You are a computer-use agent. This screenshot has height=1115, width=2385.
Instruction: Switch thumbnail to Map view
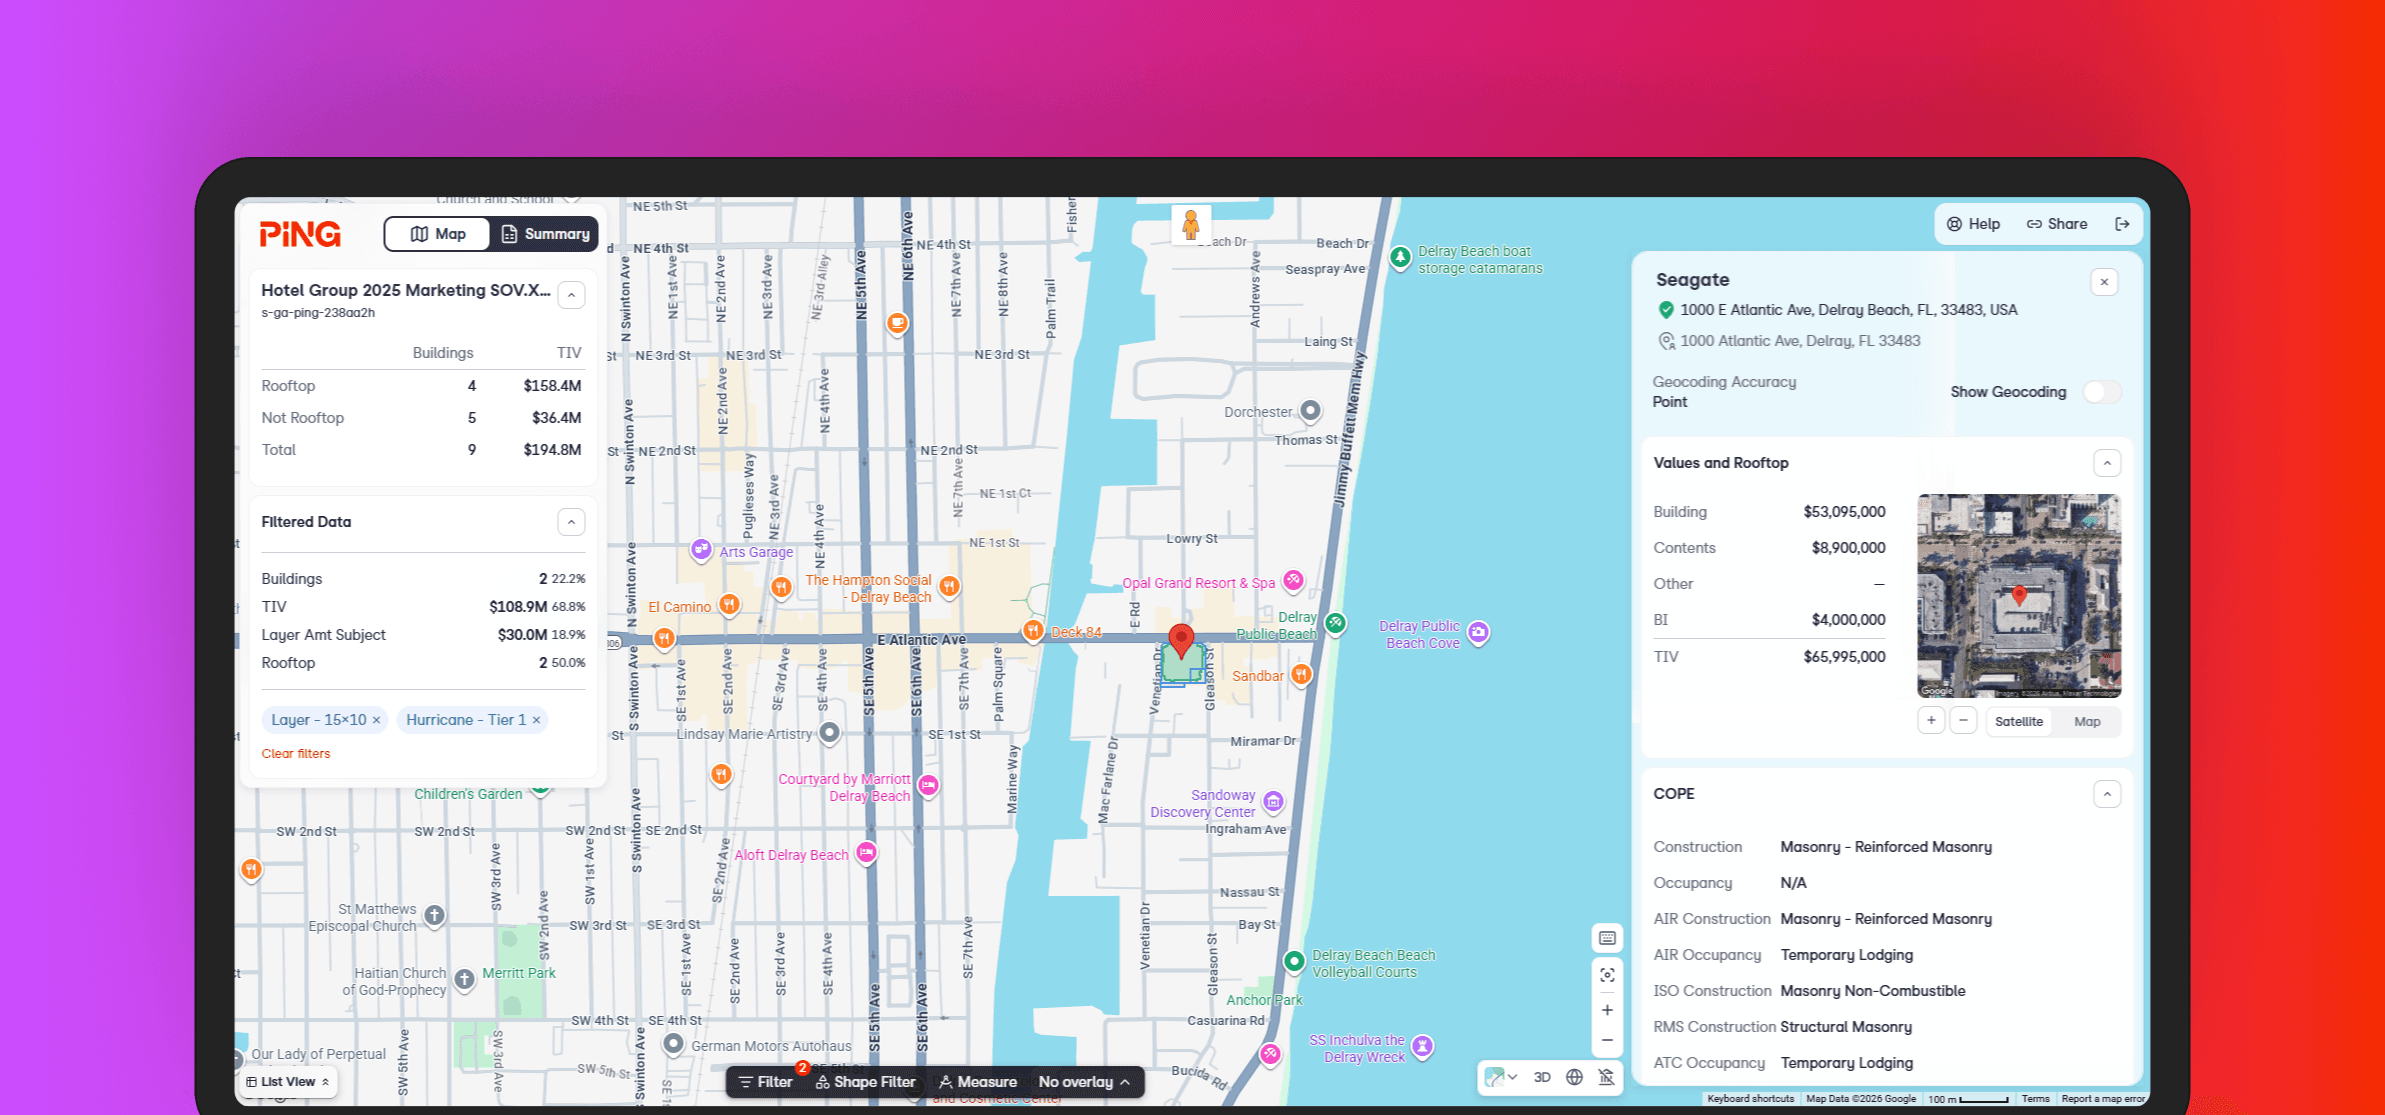(2087, 721)
